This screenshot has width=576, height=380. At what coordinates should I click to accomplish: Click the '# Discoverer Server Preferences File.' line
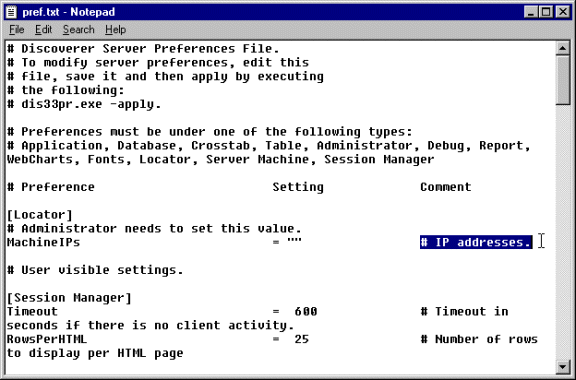pos(143,49)
